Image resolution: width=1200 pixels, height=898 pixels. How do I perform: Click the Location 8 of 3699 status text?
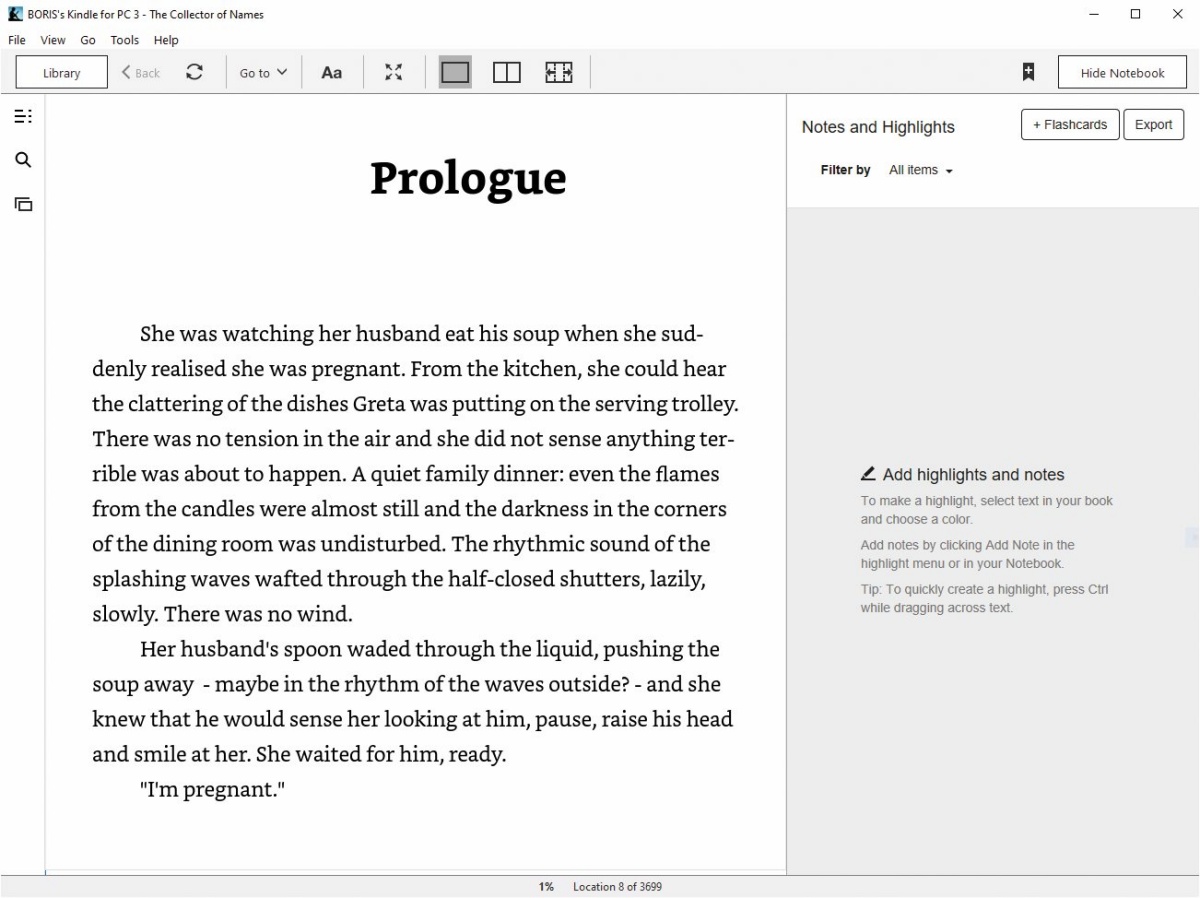point(617,887)
